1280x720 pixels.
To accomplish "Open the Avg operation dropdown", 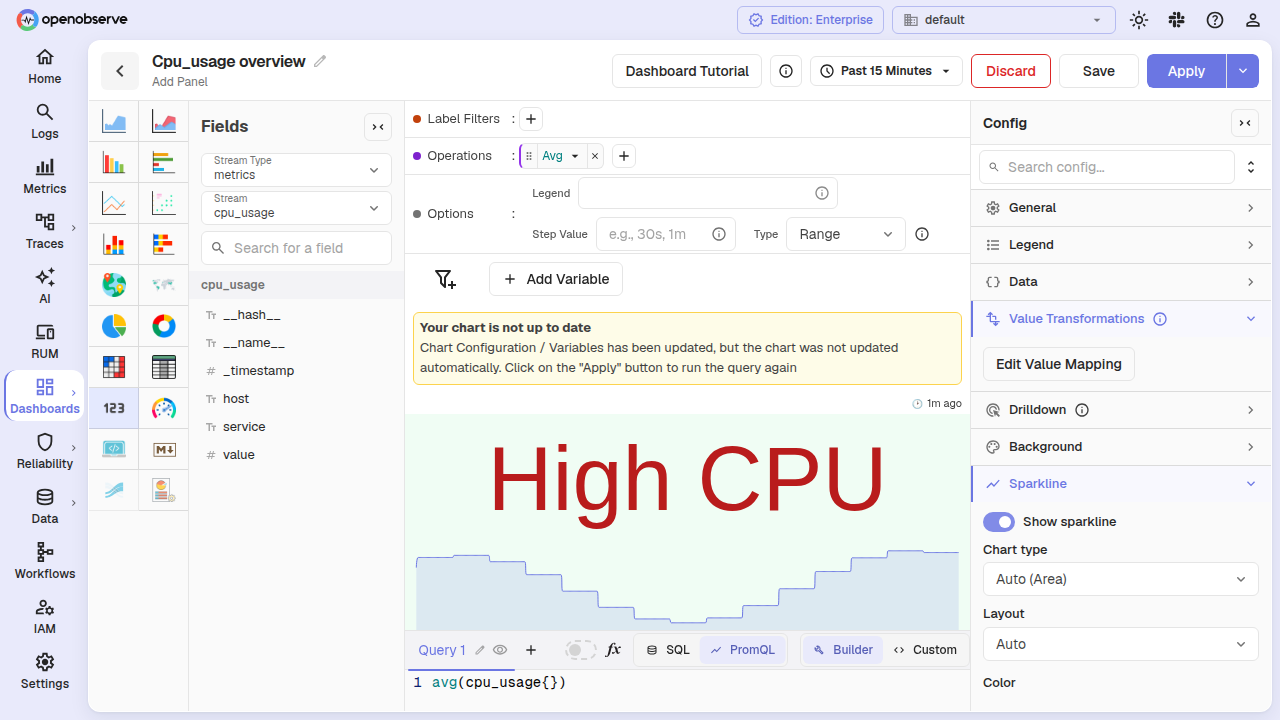I will click(x=560, y=156).
